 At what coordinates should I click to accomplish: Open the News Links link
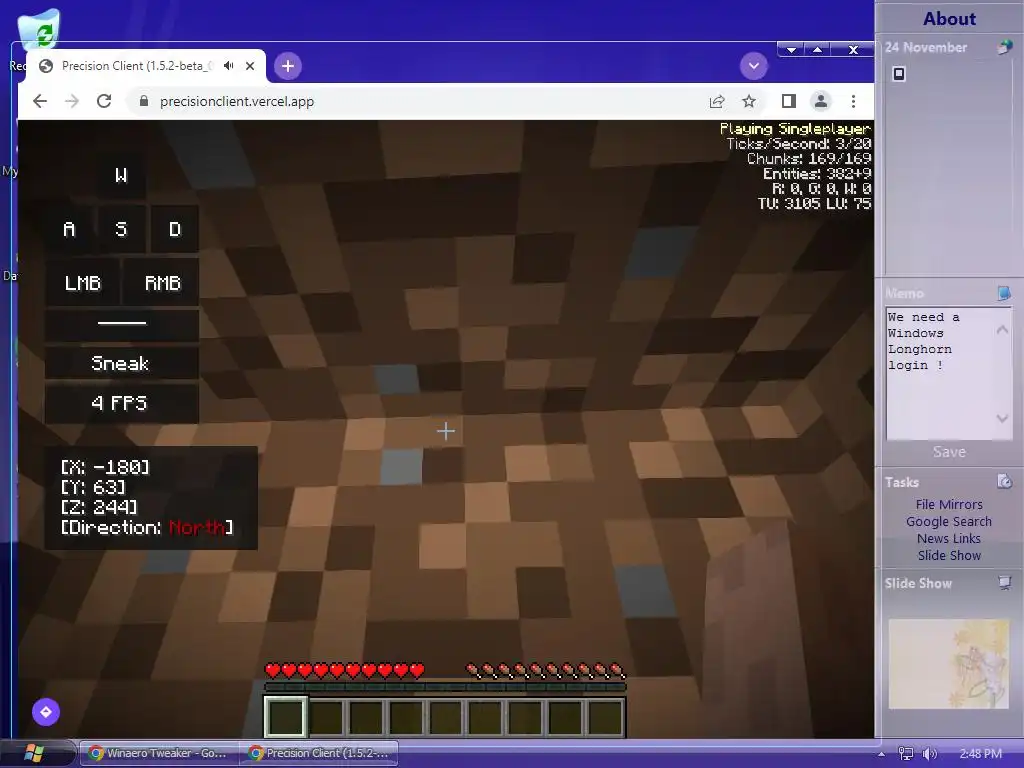click(x=949, y=538)
